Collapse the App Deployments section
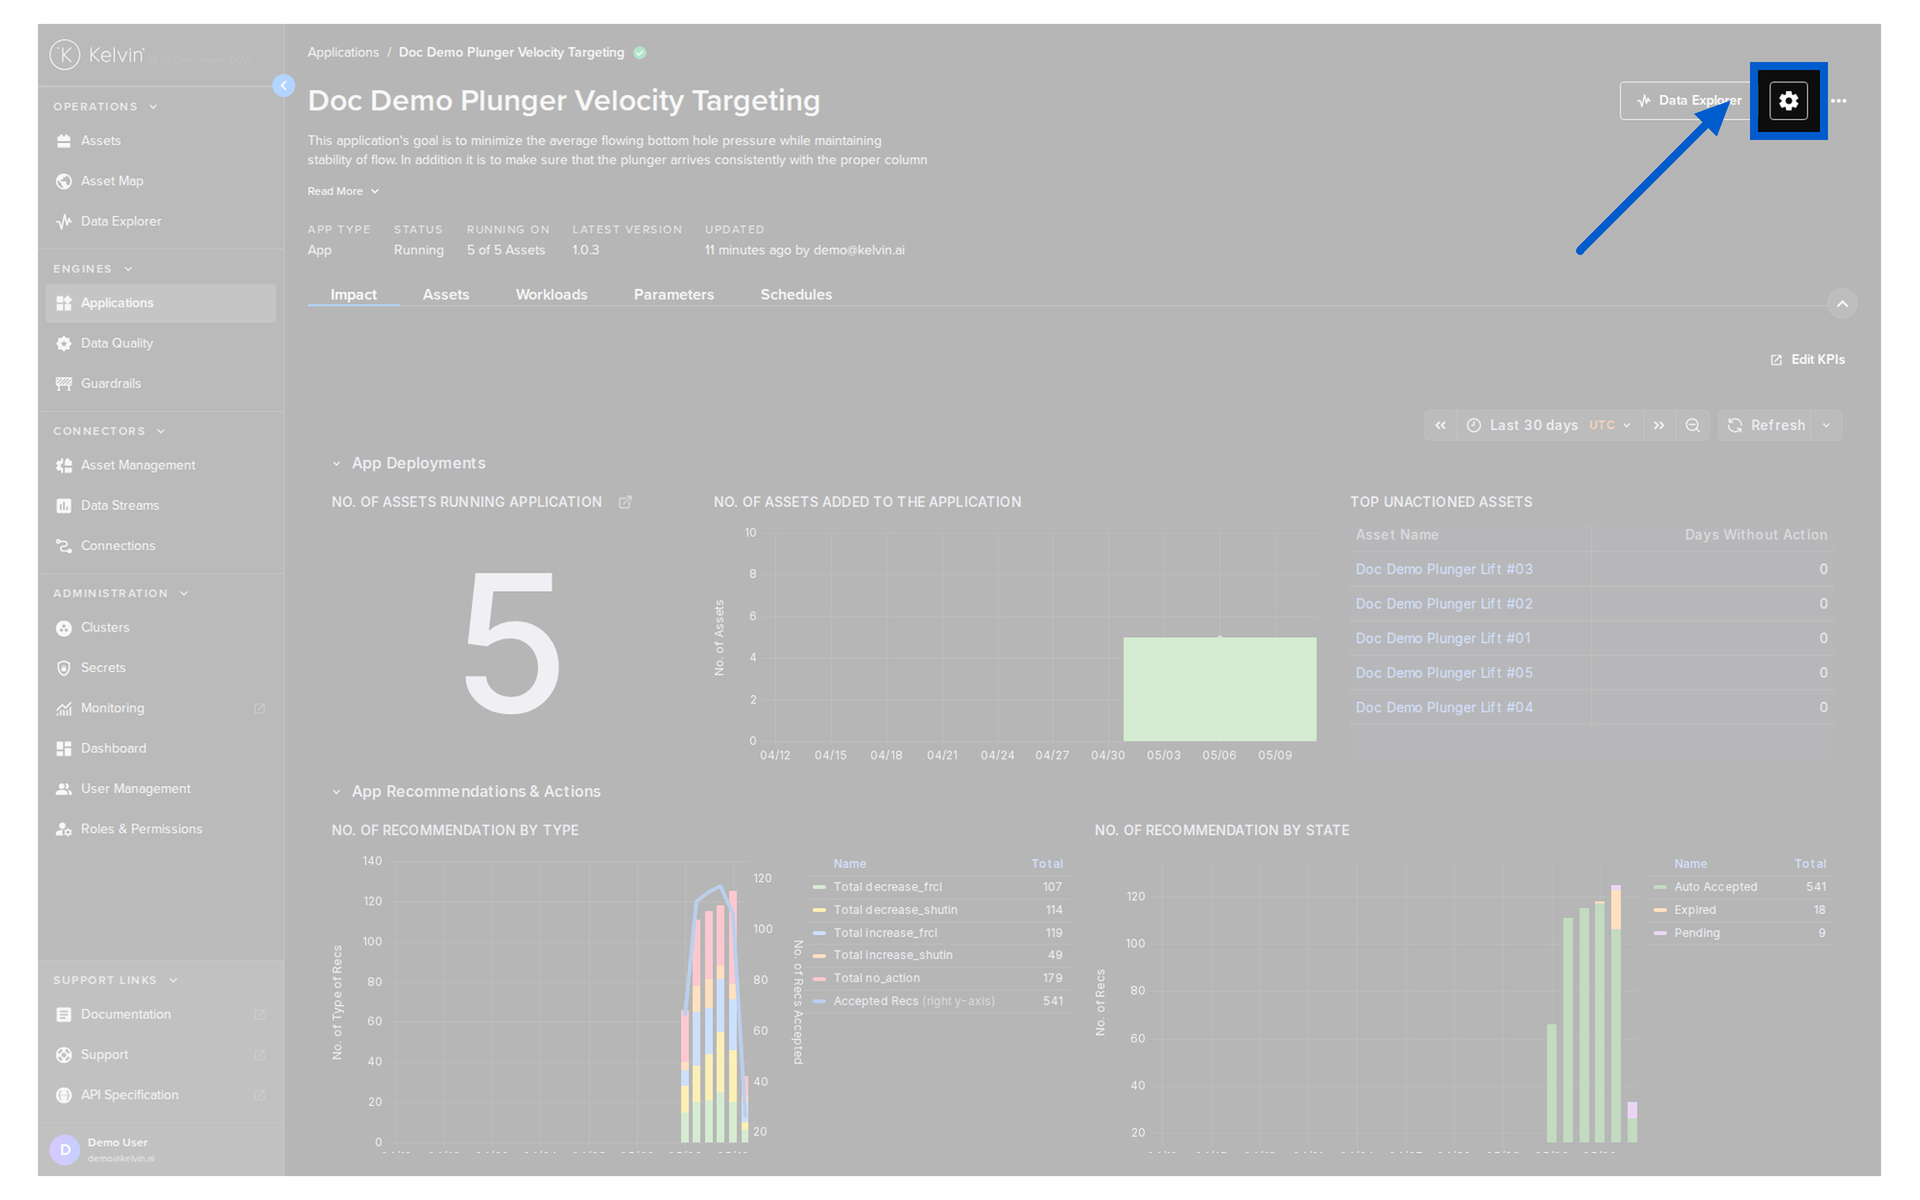This screenshot has width=1920, height=1200. [x=336, y=464]
